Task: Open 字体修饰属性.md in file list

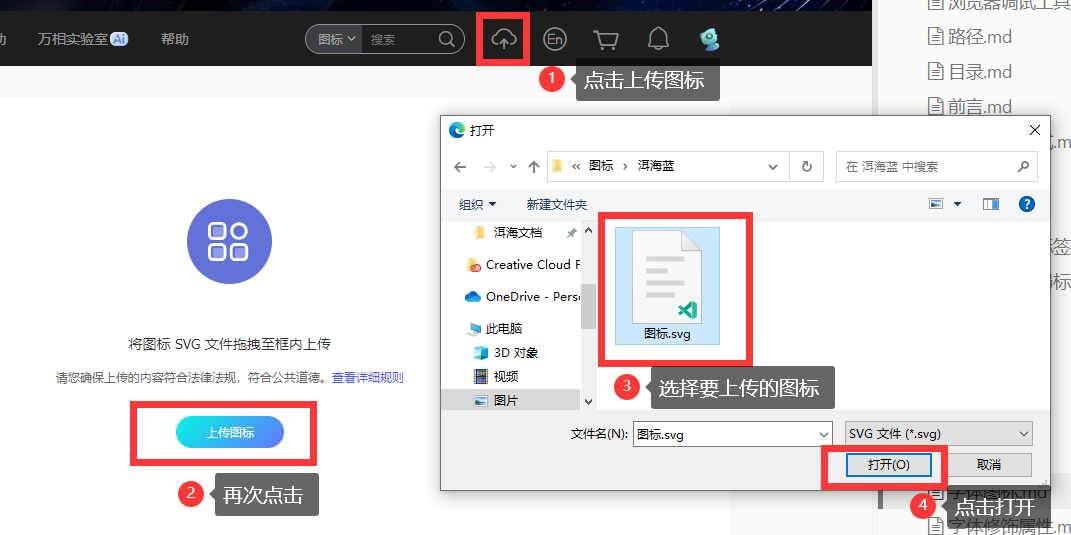Action: [997, 526]
